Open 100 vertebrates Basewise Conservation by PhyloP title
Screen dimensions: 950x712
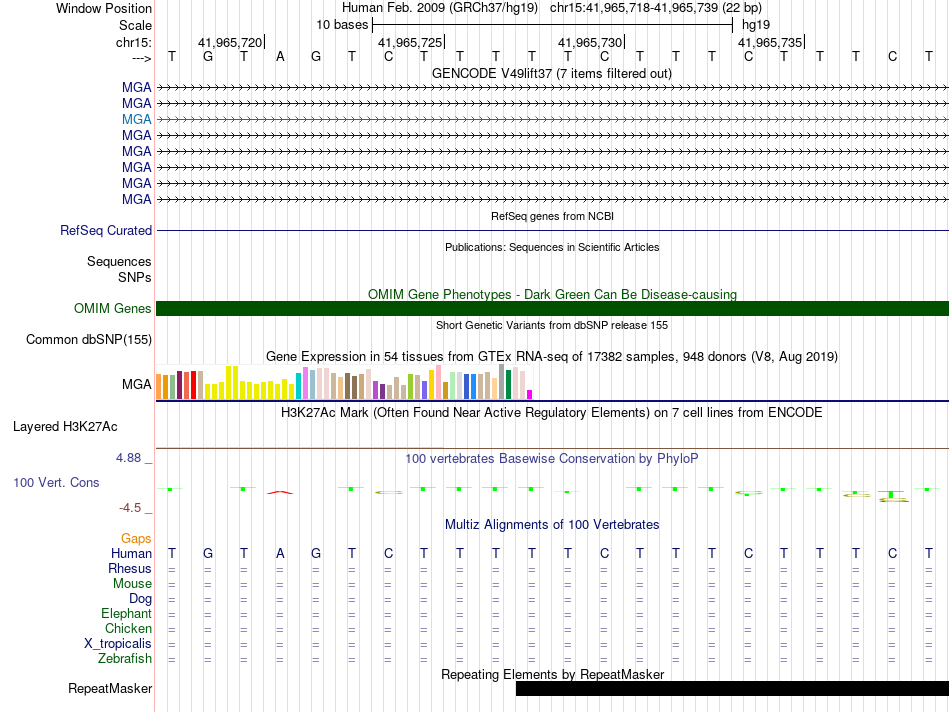tap(551, 459)
